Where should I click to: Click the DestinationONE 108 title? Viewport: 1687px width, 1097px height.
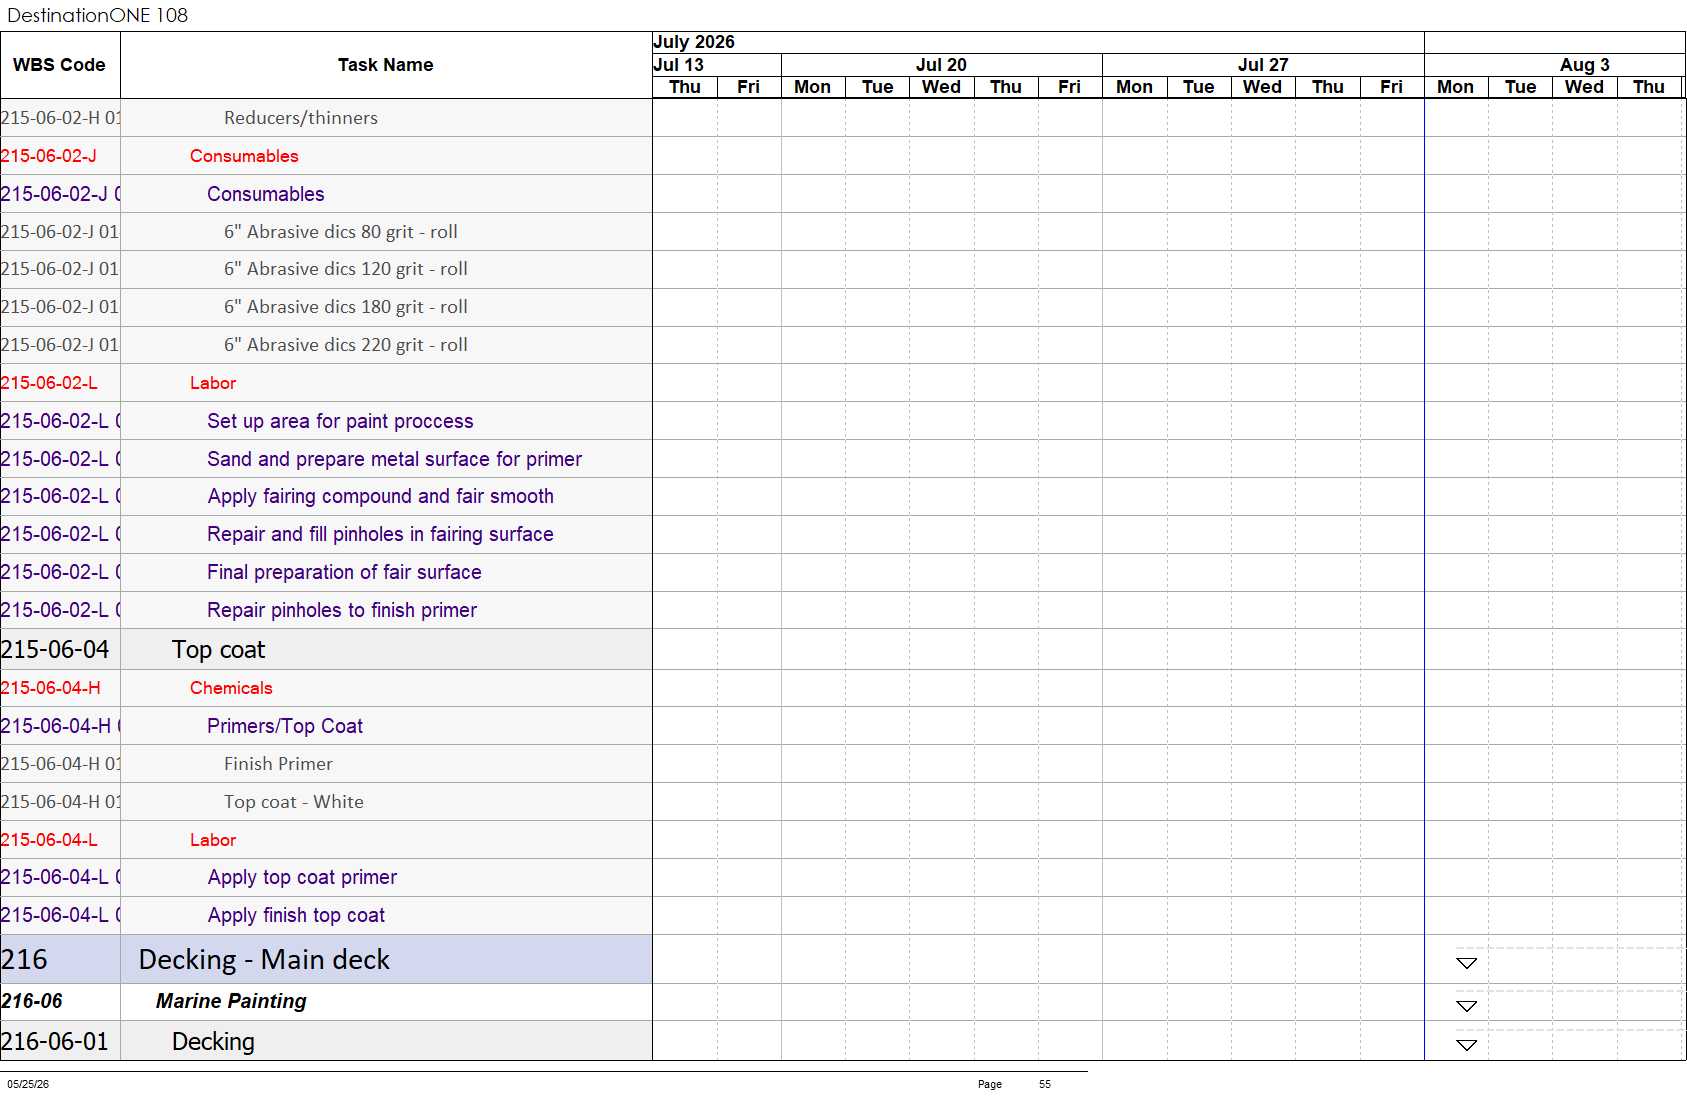[97, 15]
